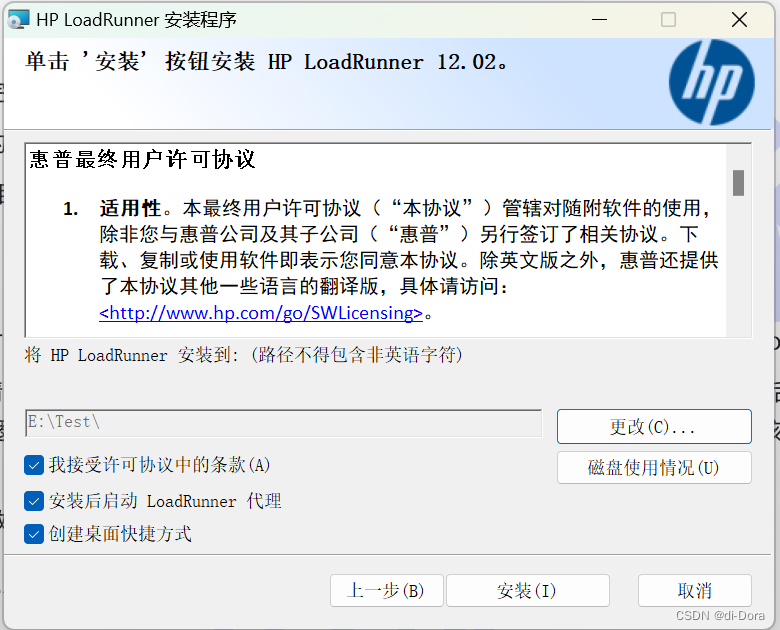Toggle 我接受许可协议中的条款(A) checkbox

(x=34, y=466)
